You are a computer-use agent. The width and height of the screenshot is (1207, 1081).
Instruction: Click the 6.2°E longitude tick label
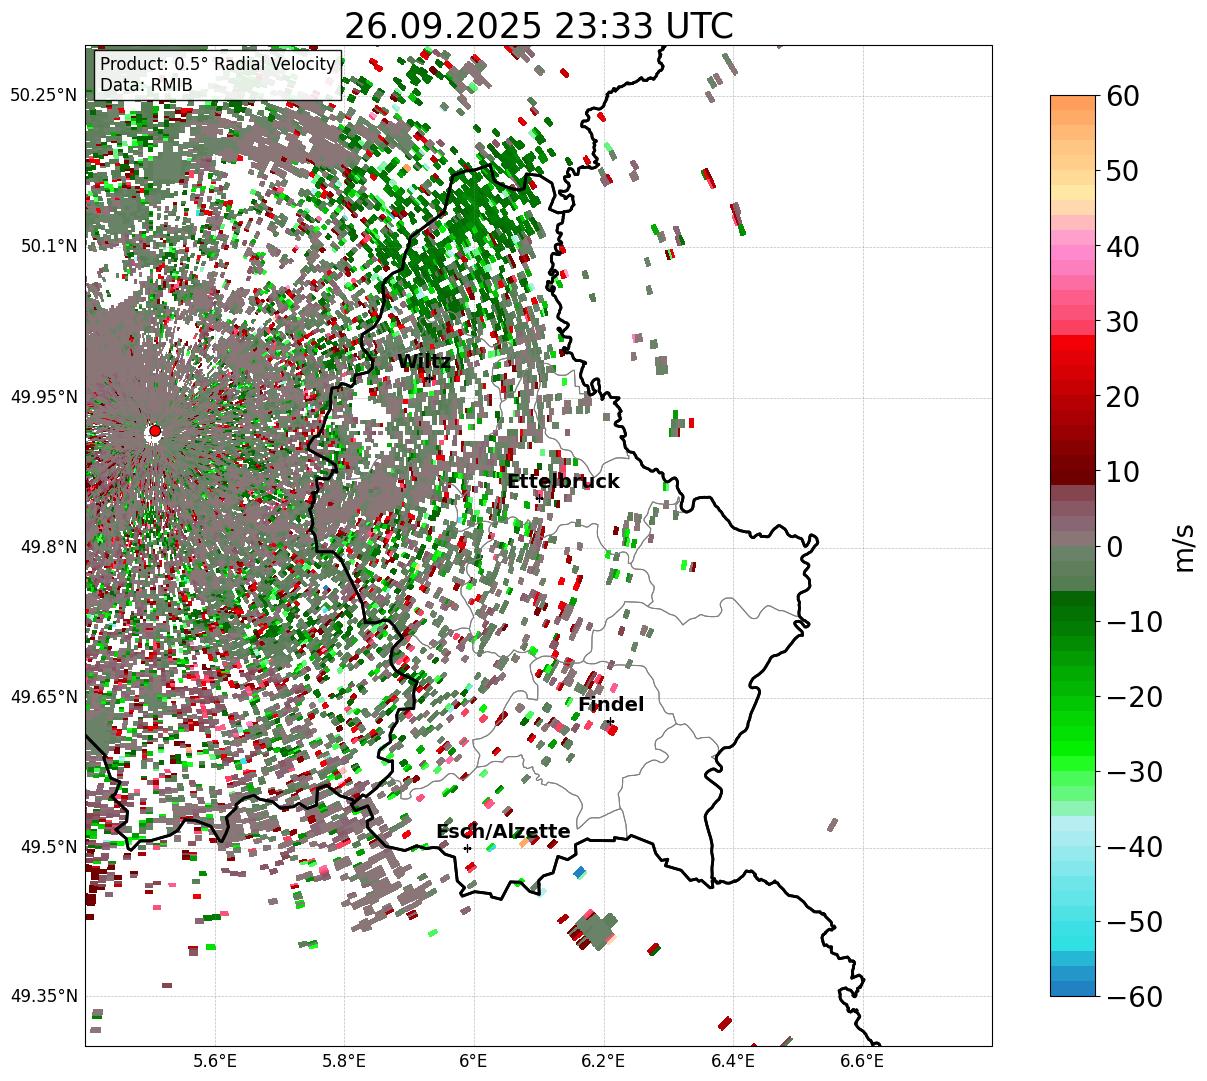pos(604,1061)
